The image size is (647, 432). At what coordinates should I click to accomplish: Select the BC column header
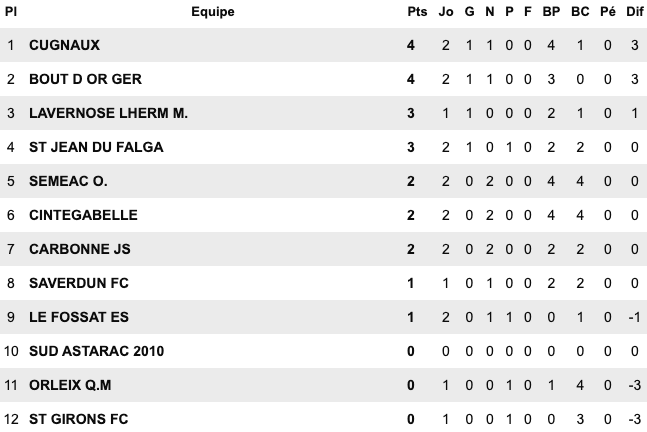point(579,12)
